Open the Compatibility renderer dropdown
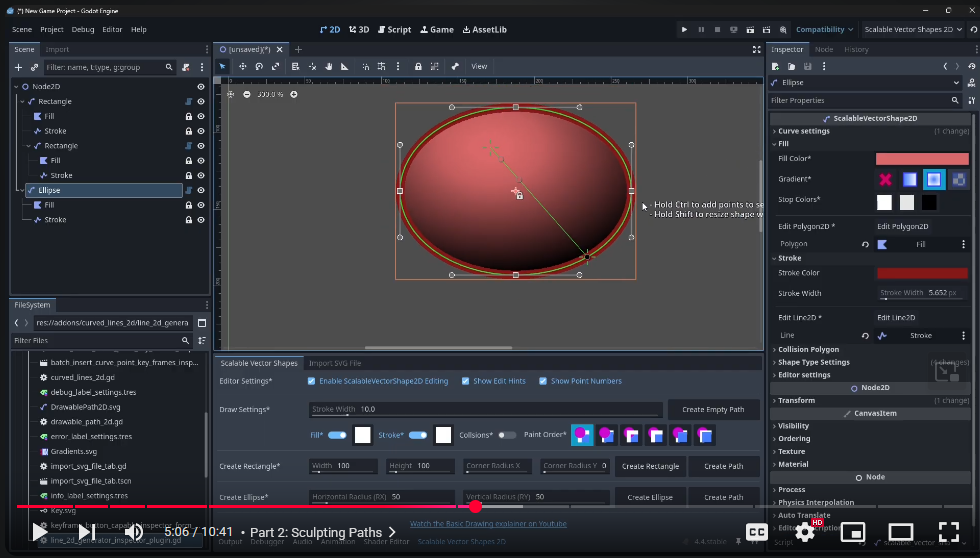980x558 pixels. click(824, 29)
